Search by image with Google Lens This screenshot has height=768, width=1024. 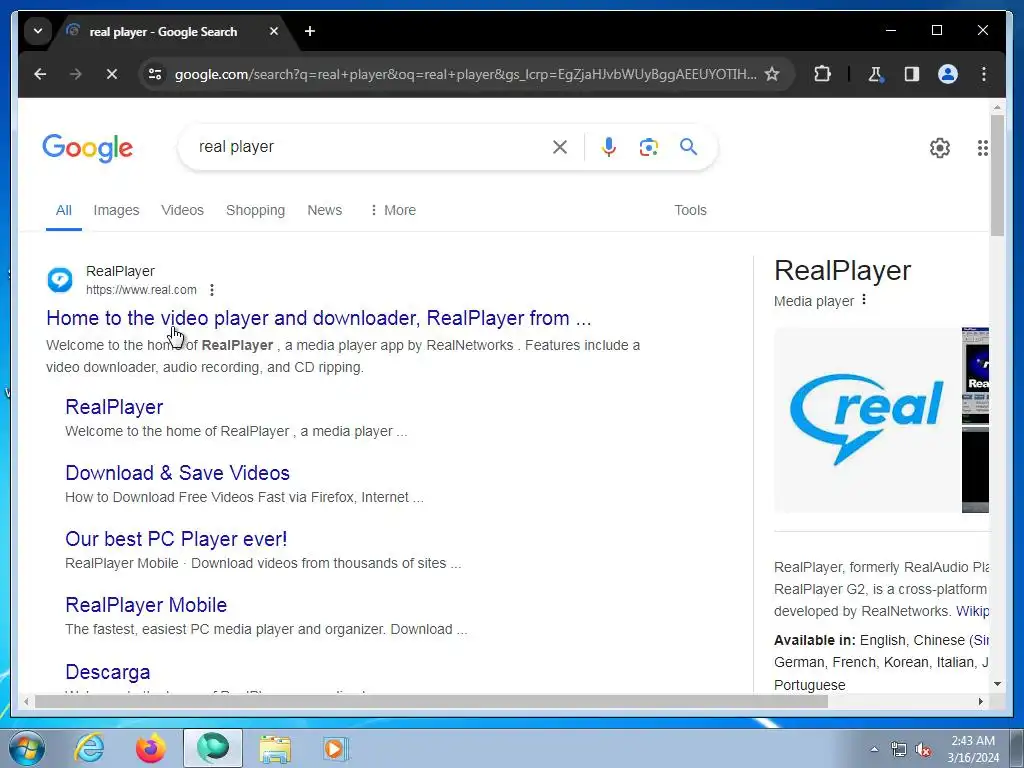click(648, 147)
